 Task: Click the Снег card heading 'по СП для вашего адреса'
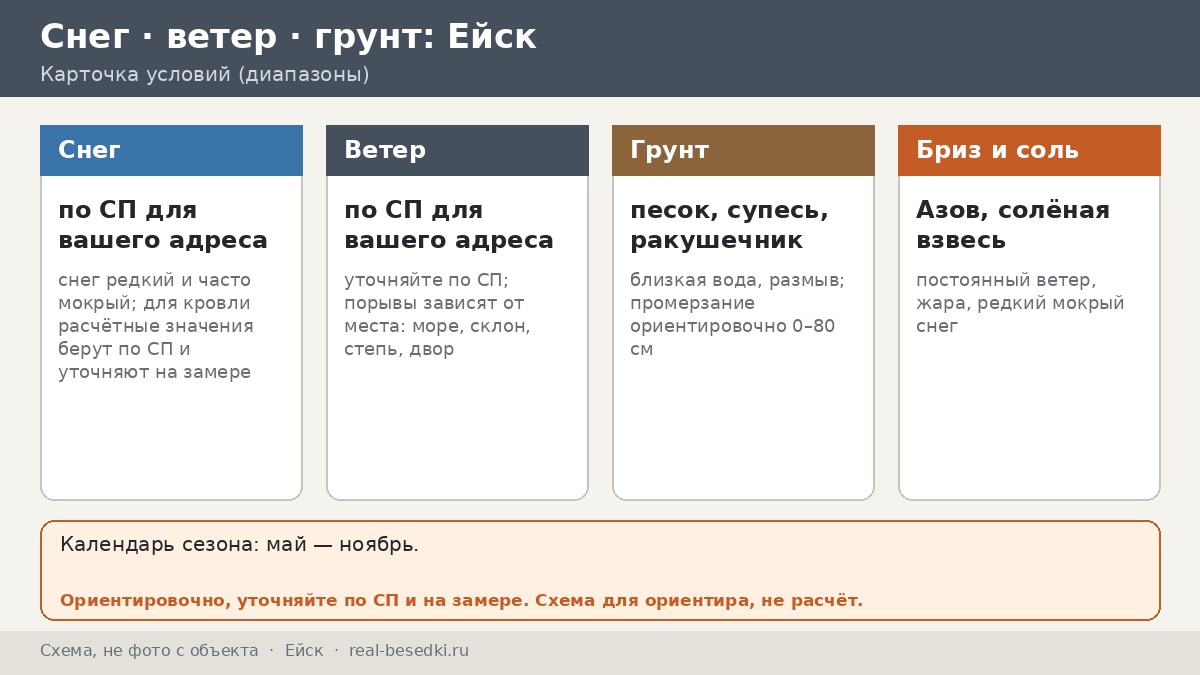coord(163,225)
